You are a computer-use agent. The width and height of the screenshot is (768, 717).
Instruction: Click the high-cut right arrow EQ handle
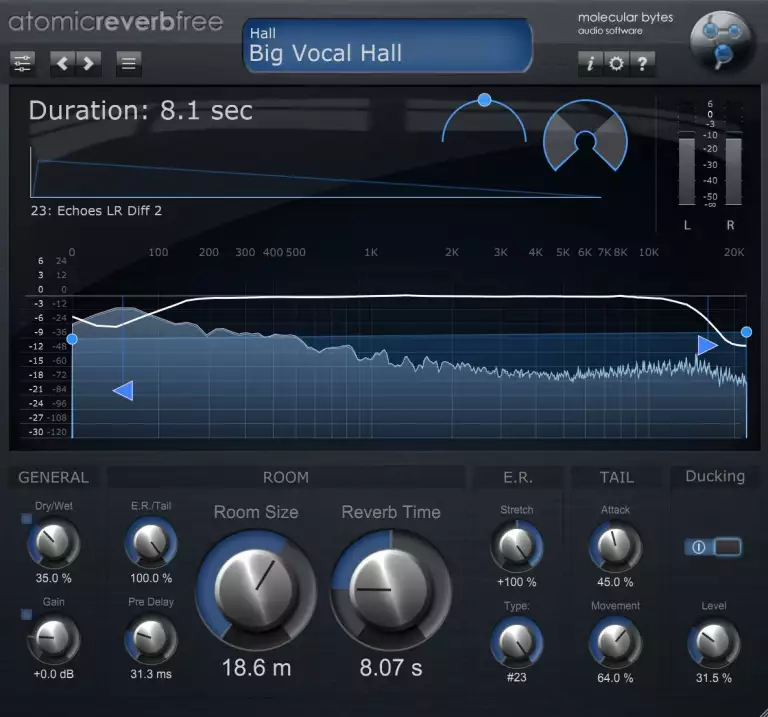coord(707,345)
